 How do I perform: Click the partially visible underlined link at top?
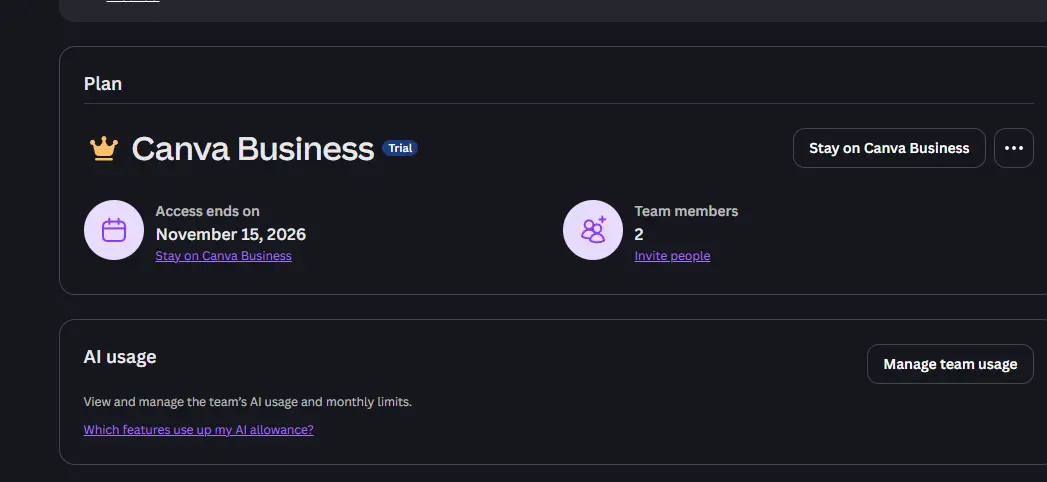133,1
